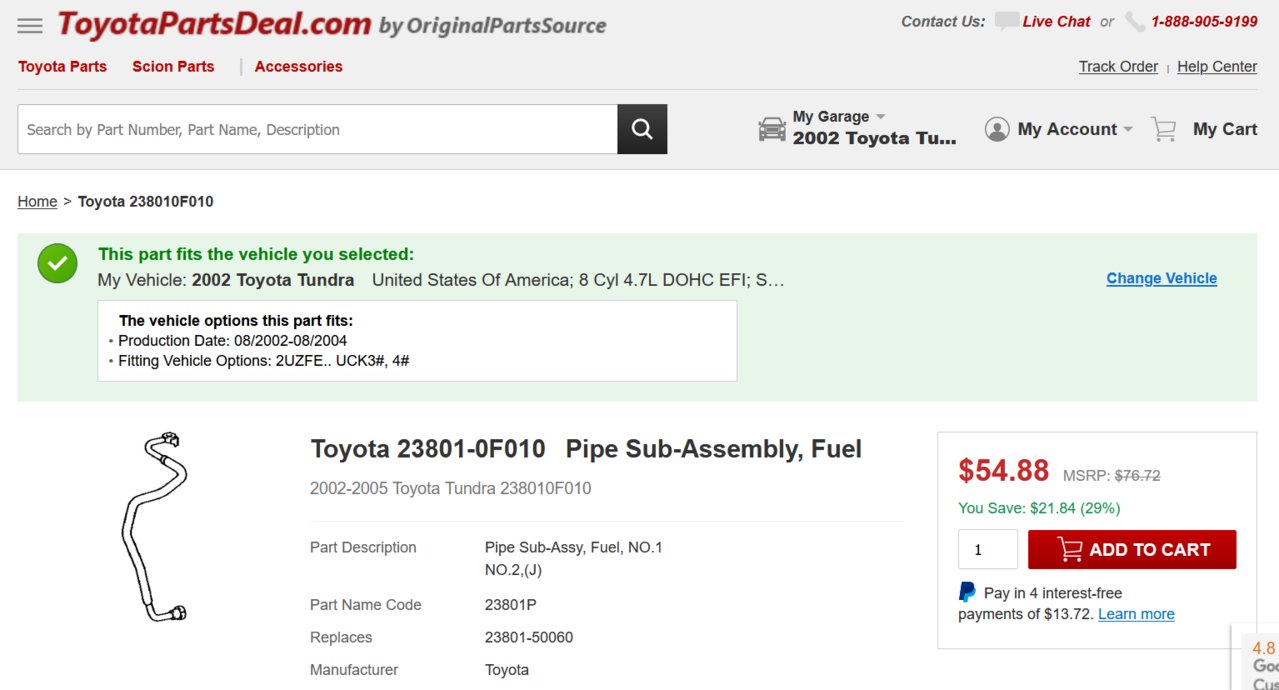Click the Part Name Code value 23801P

pyautogui.click(x=511, y=605)
